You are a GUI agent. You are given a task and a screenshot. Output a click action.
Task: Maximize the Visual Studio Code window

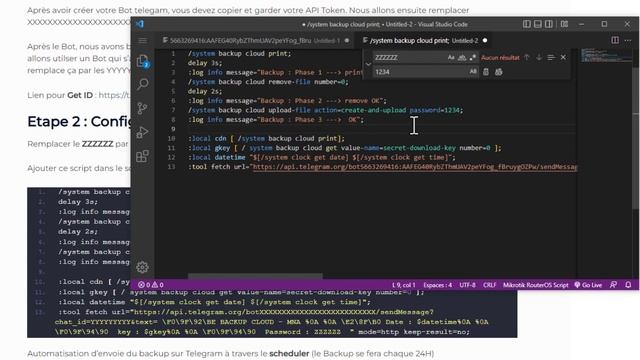604,24
